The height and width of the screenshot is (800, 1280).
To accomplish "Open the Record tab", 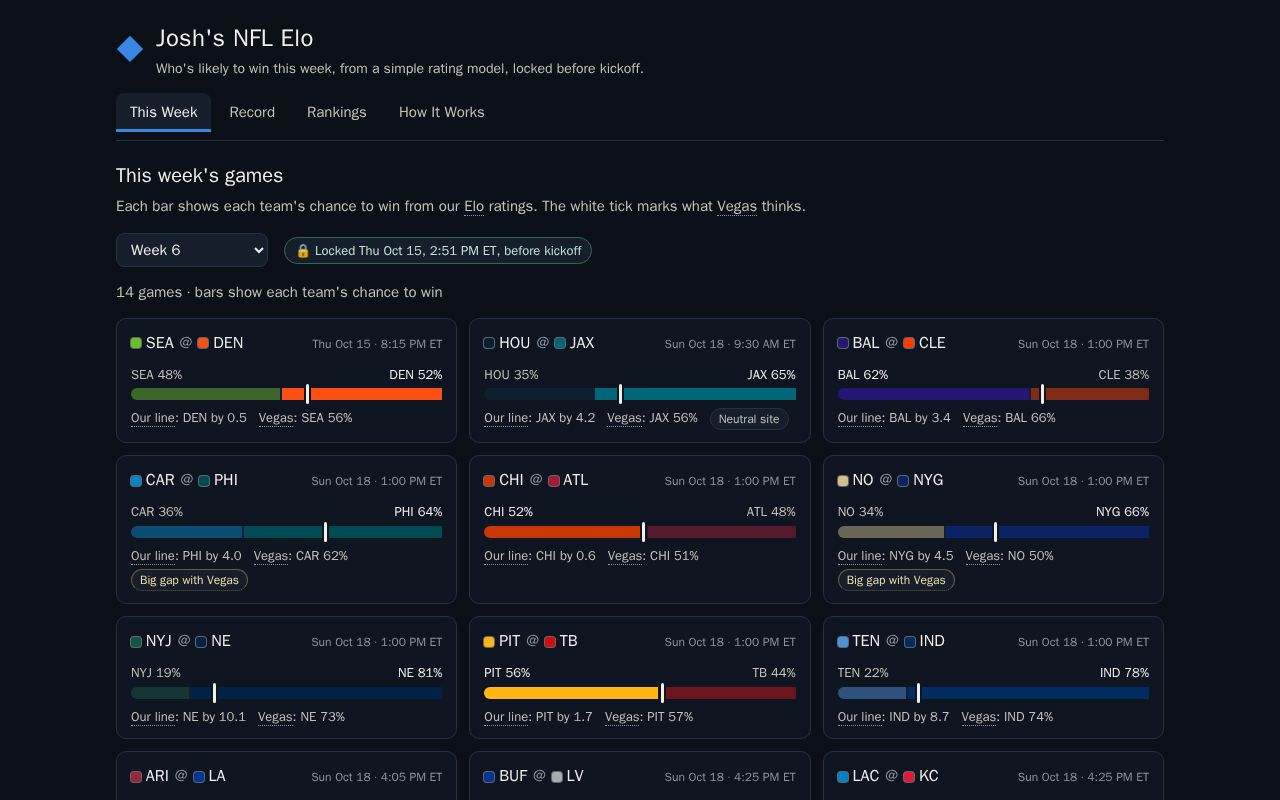I will click(x=252, y=112).
